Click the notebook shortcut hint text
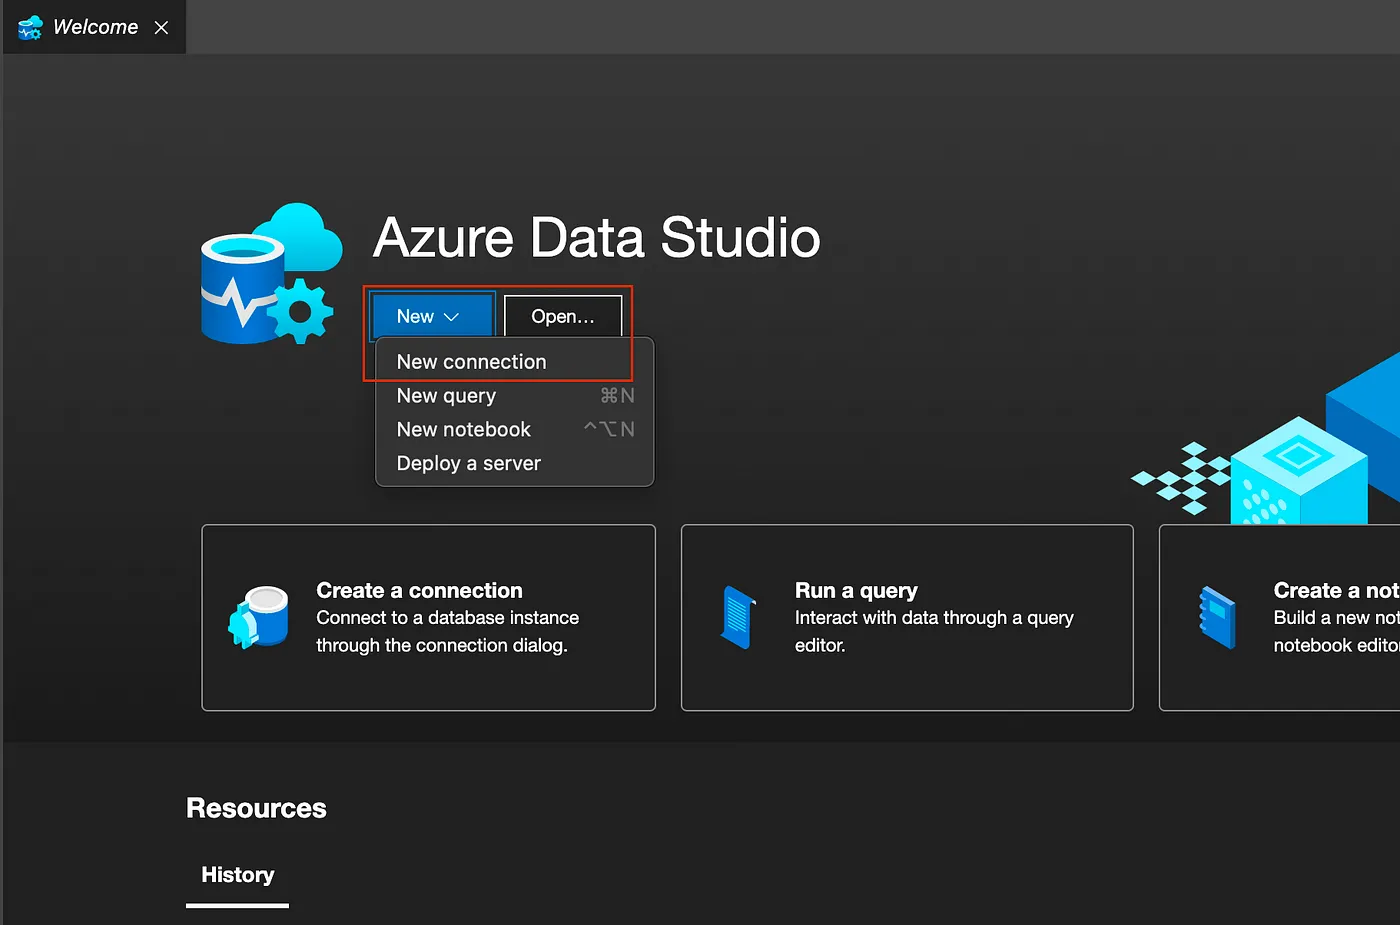Viewport: 1400px width, 925px height. 609,429
